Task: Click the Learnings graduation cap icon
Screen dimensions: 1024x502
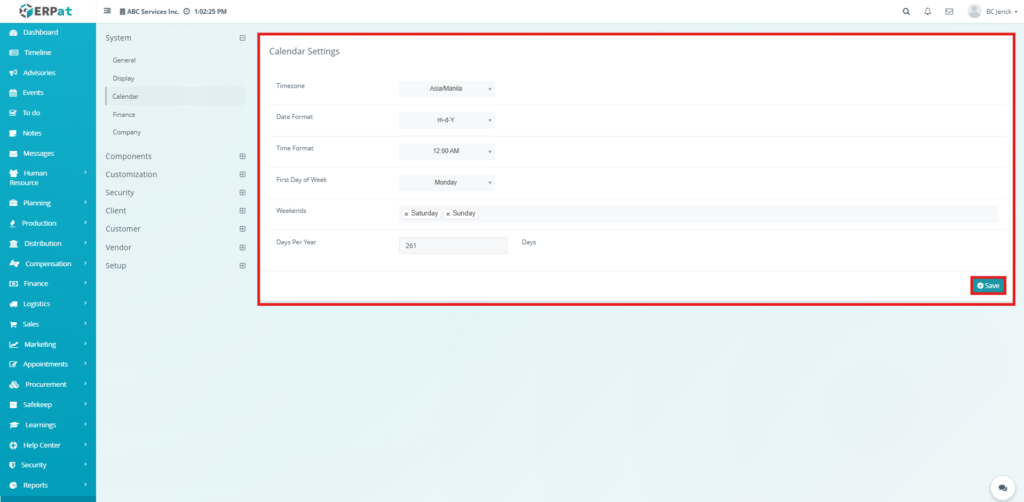Action: click(x=14, y=425)
